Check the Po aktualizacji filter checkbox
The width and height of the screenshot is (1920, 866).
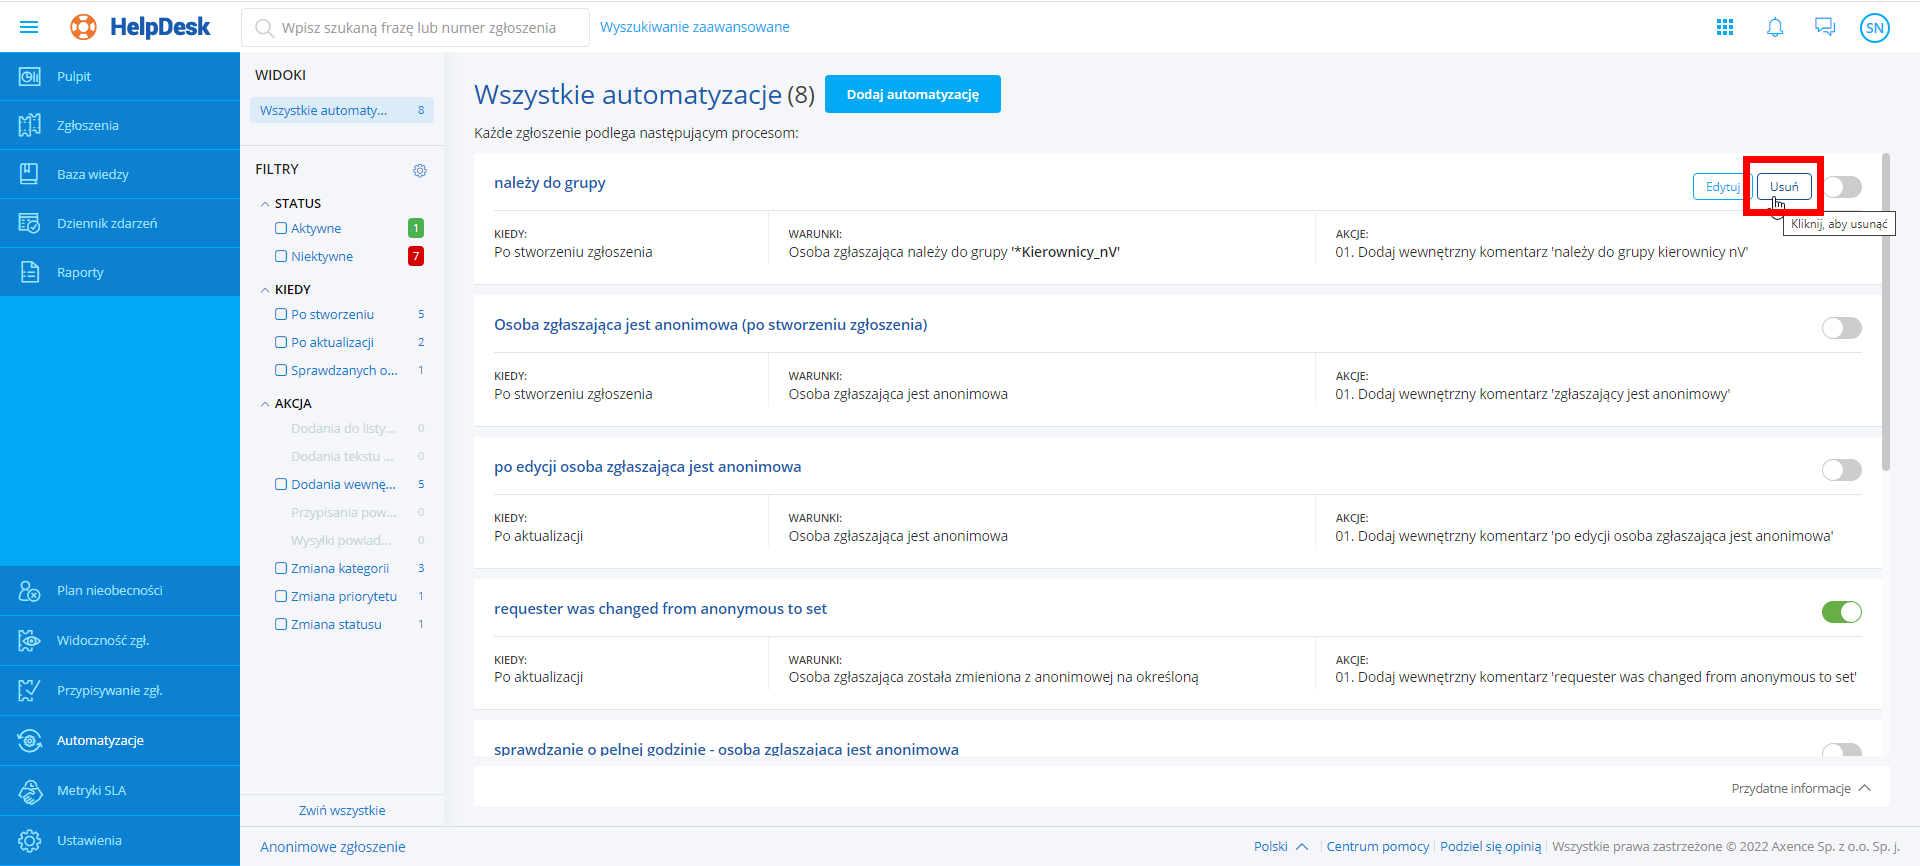tap(281, 343)
